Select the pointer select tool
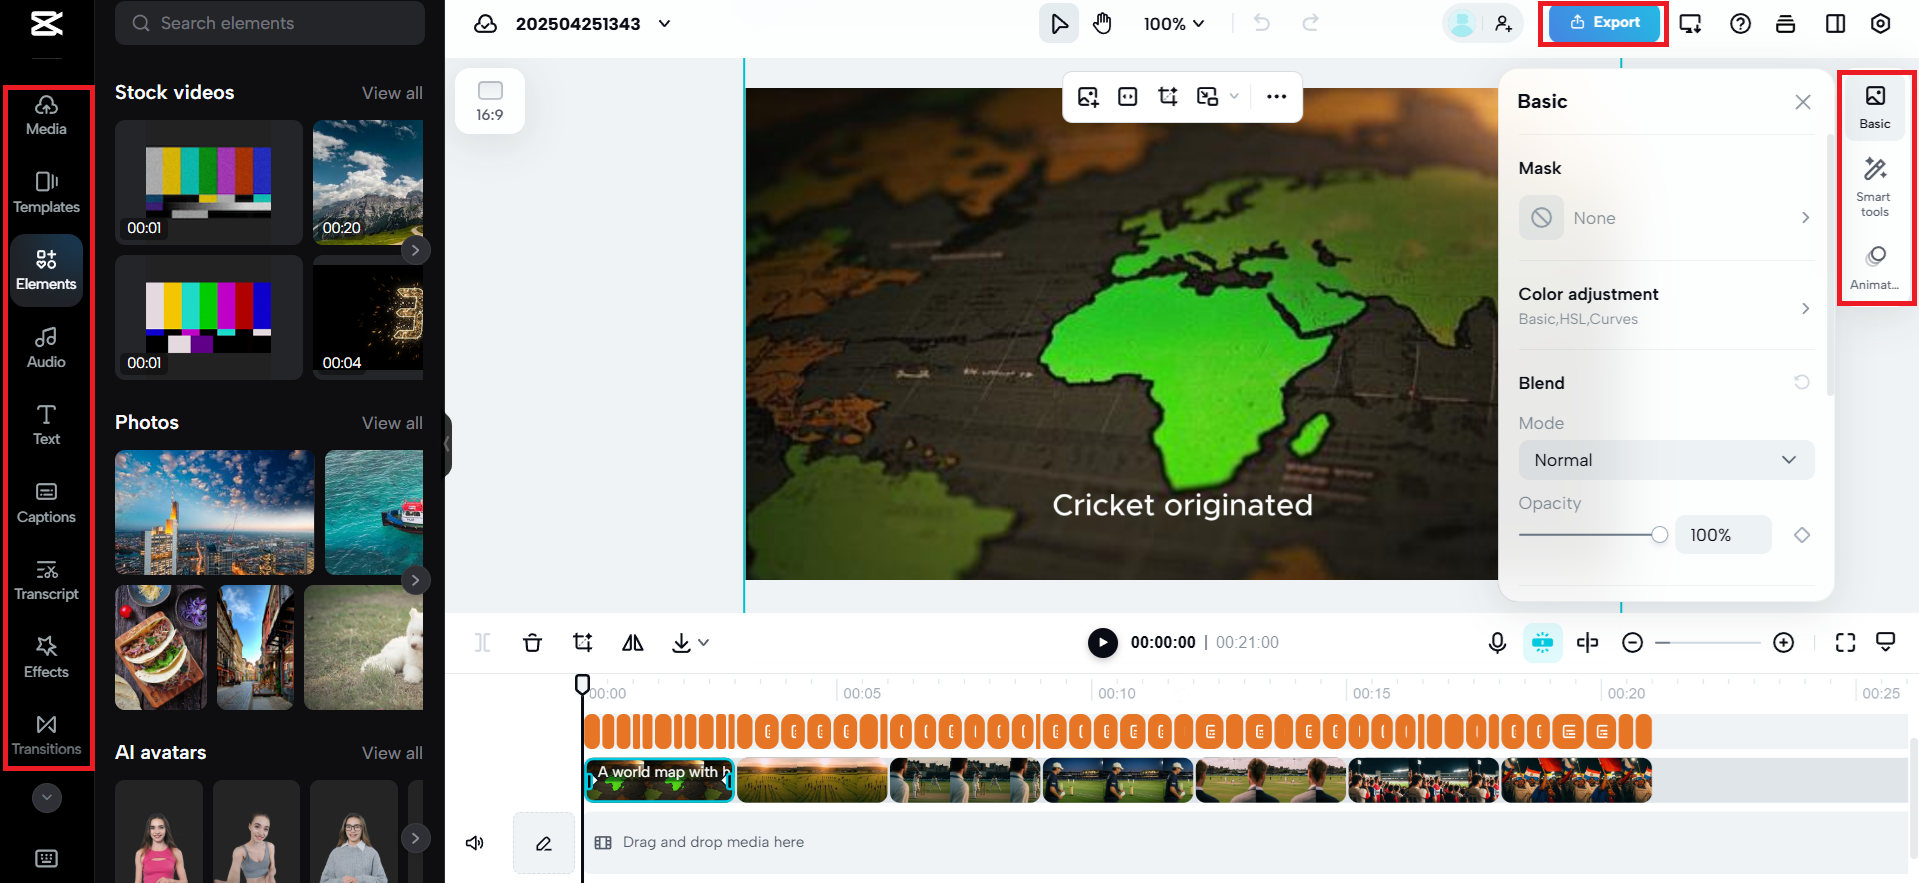The width and height of the screenshot is (1919, 883). point(1059,23)
